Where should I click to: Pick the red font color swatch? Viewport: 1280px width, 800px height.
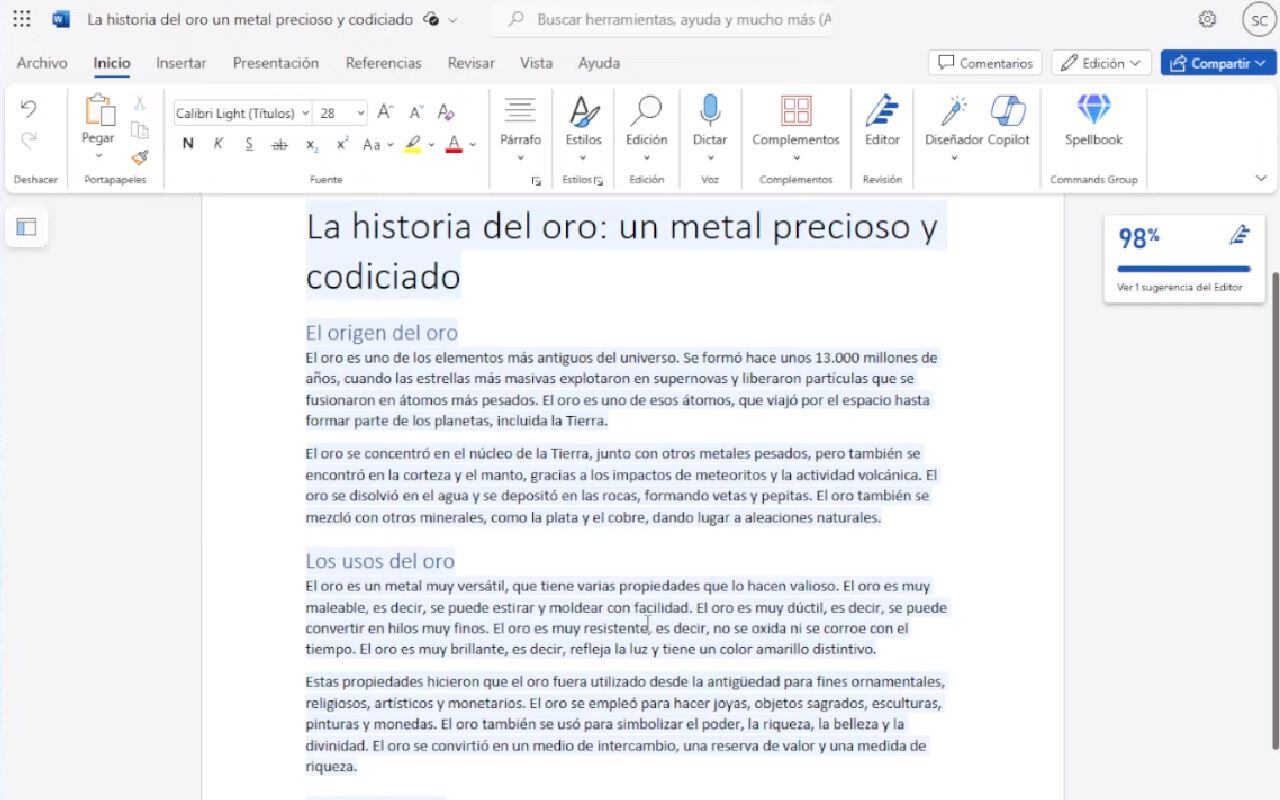(453, 146)
